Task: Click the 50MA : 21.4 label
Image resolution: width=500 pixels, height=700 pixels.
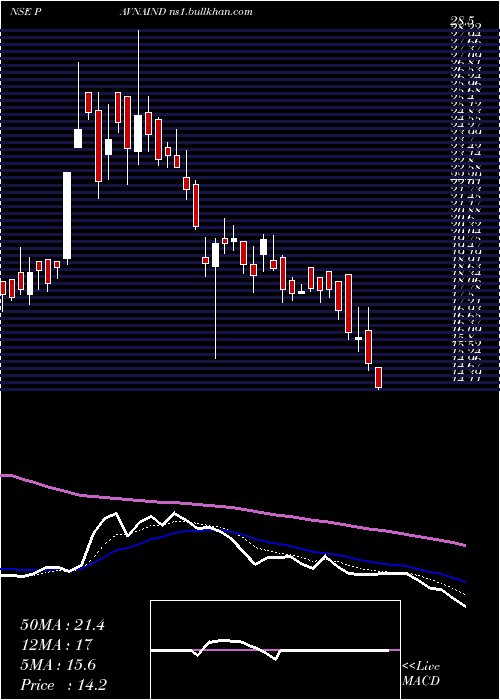Action: (x=62, y=625)
